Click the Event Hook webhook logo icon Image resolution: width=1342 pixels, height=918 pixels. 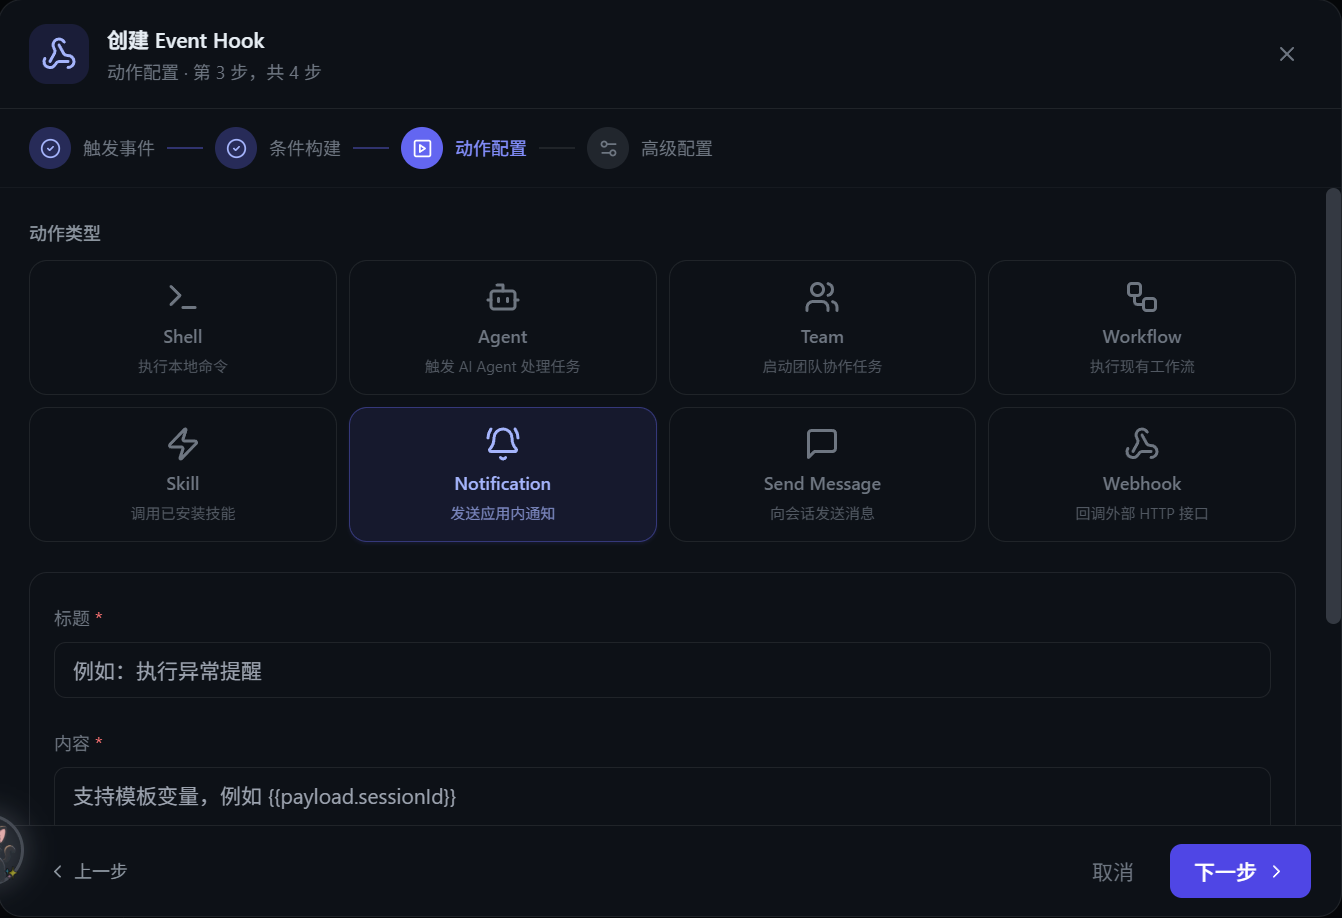[59, 54]
